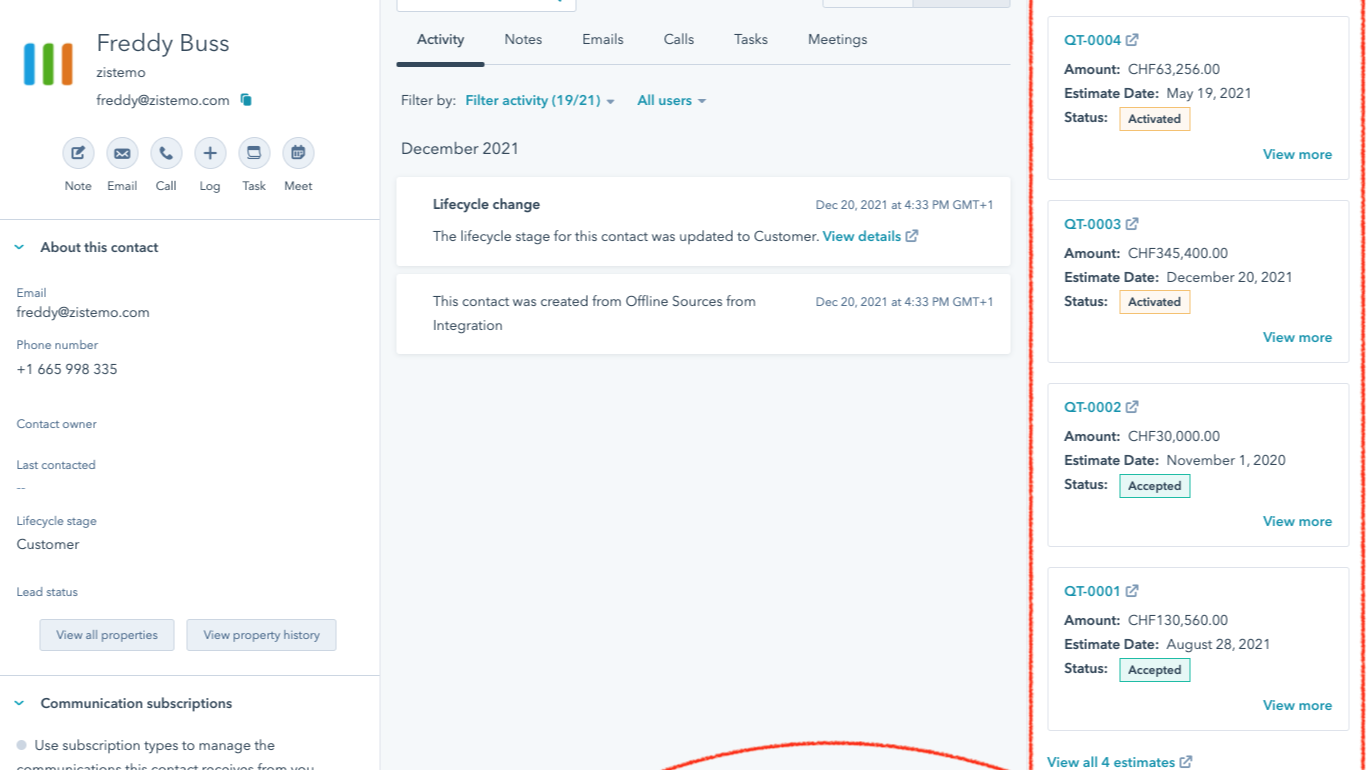Click the Note icon button
This screenshot has height=770, width=1369.
[78, 154]
